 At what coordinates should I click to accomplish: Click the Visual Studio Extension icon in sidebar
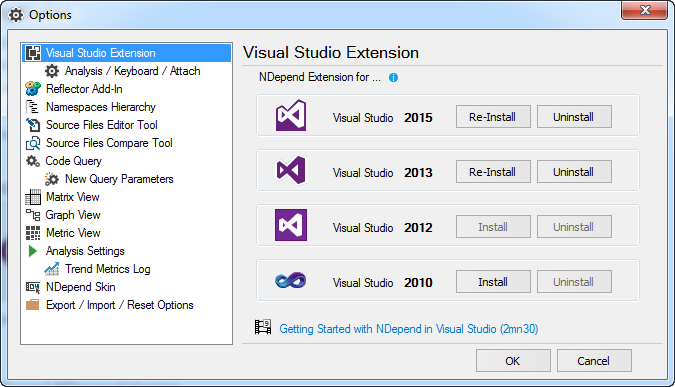point(33,53)
